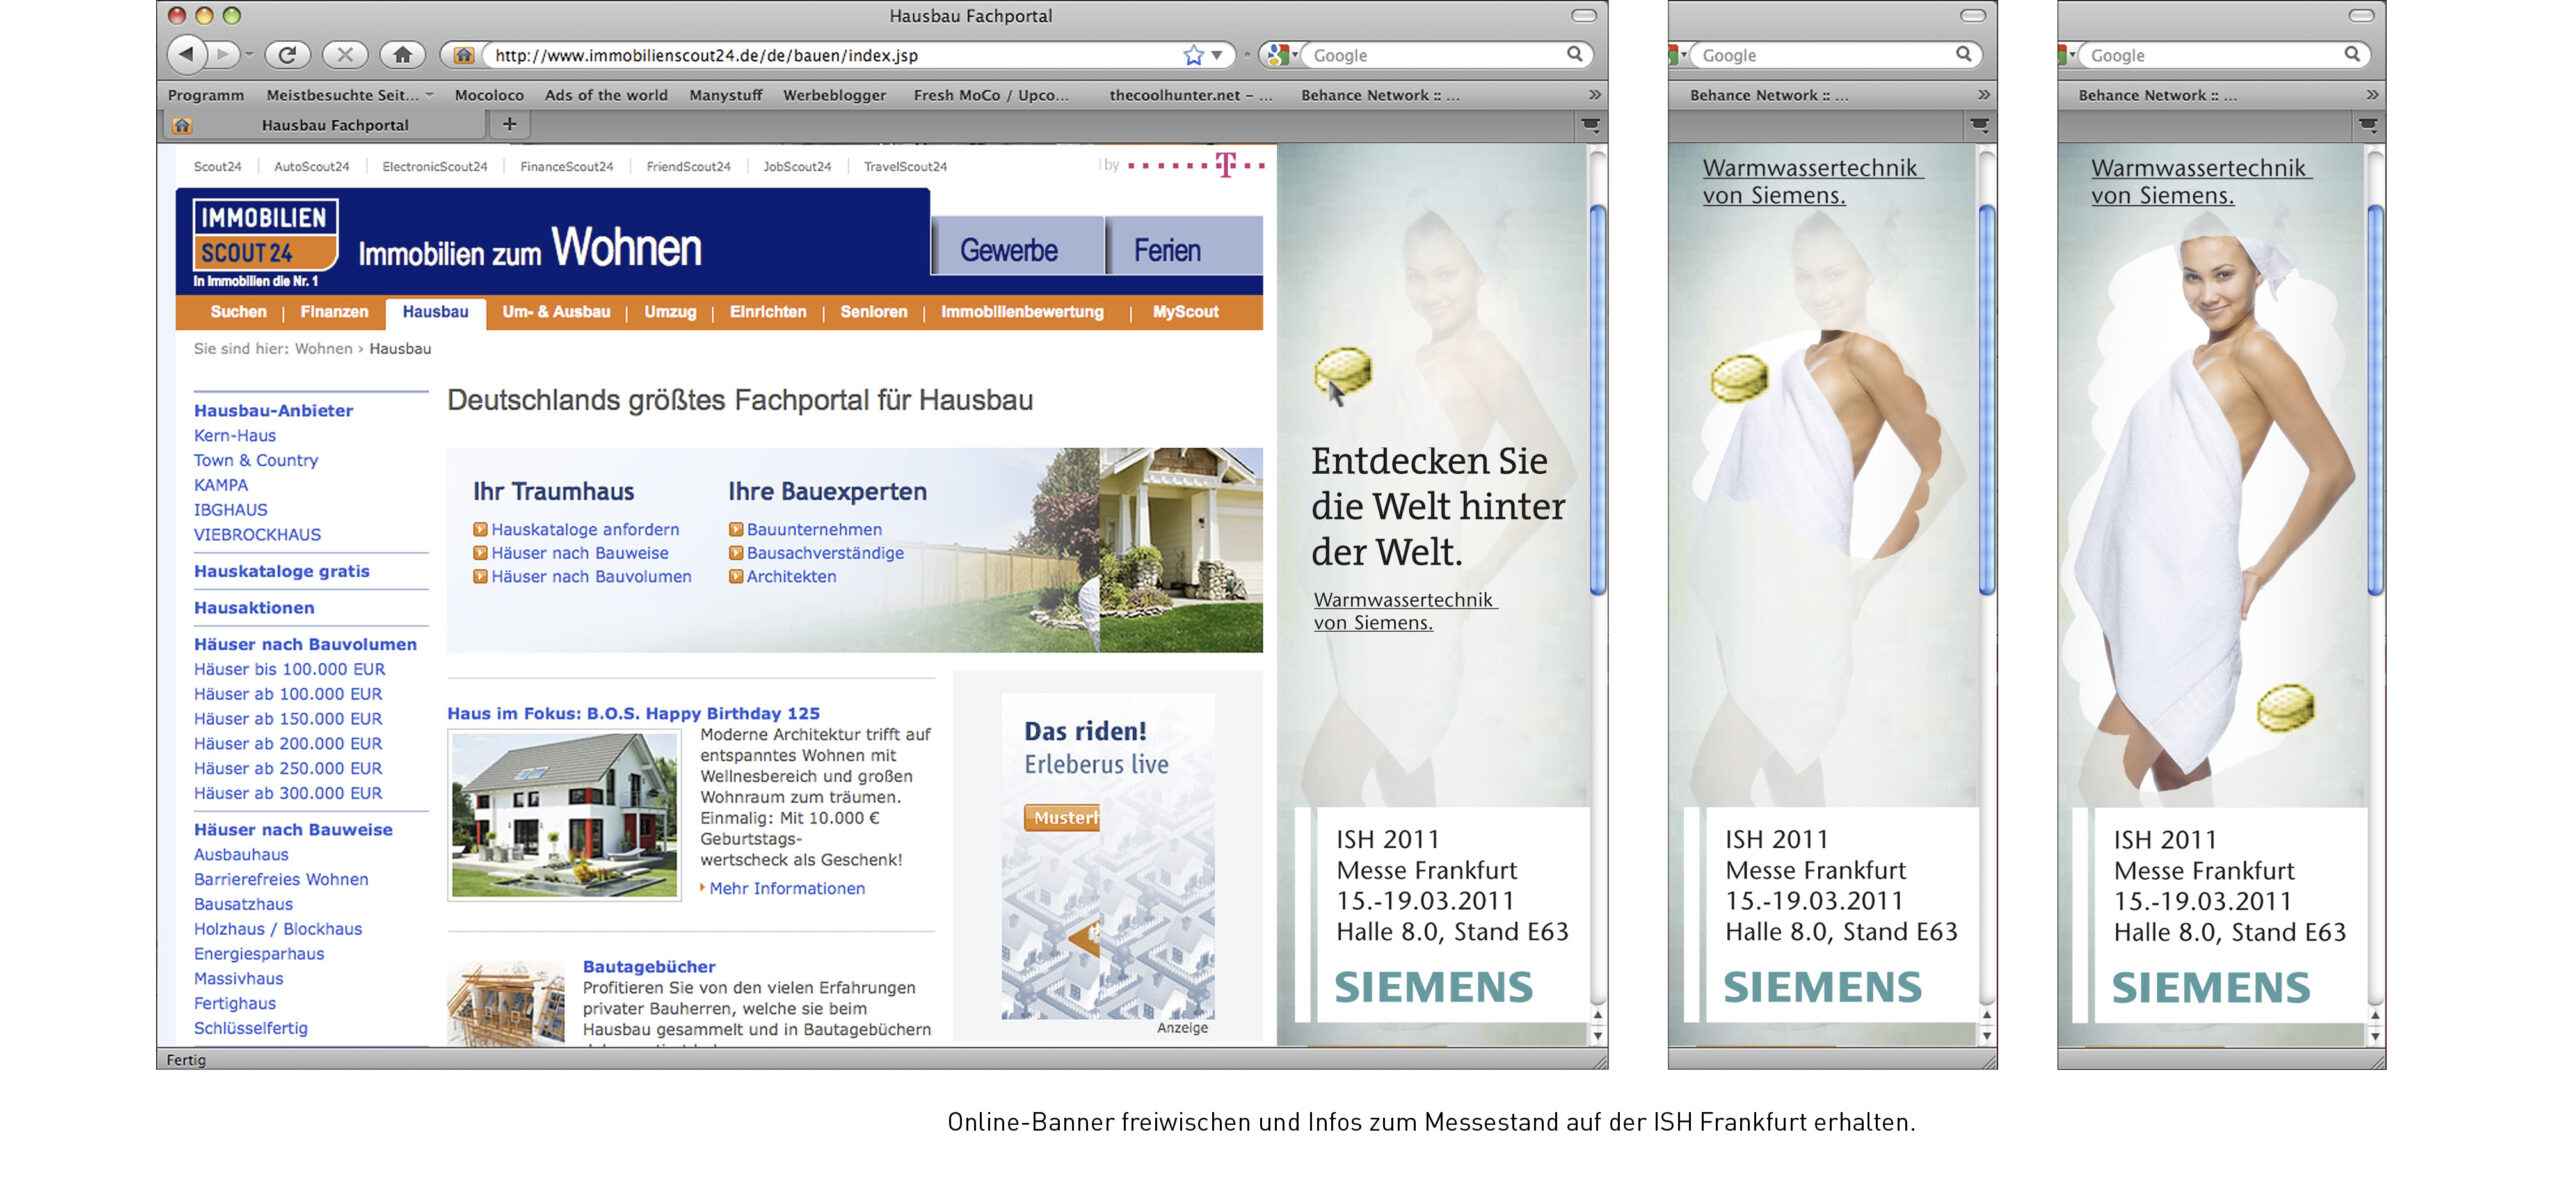
Task: Click the toolbar toggle pill in the main title bar
Action: coord(1583,15)
